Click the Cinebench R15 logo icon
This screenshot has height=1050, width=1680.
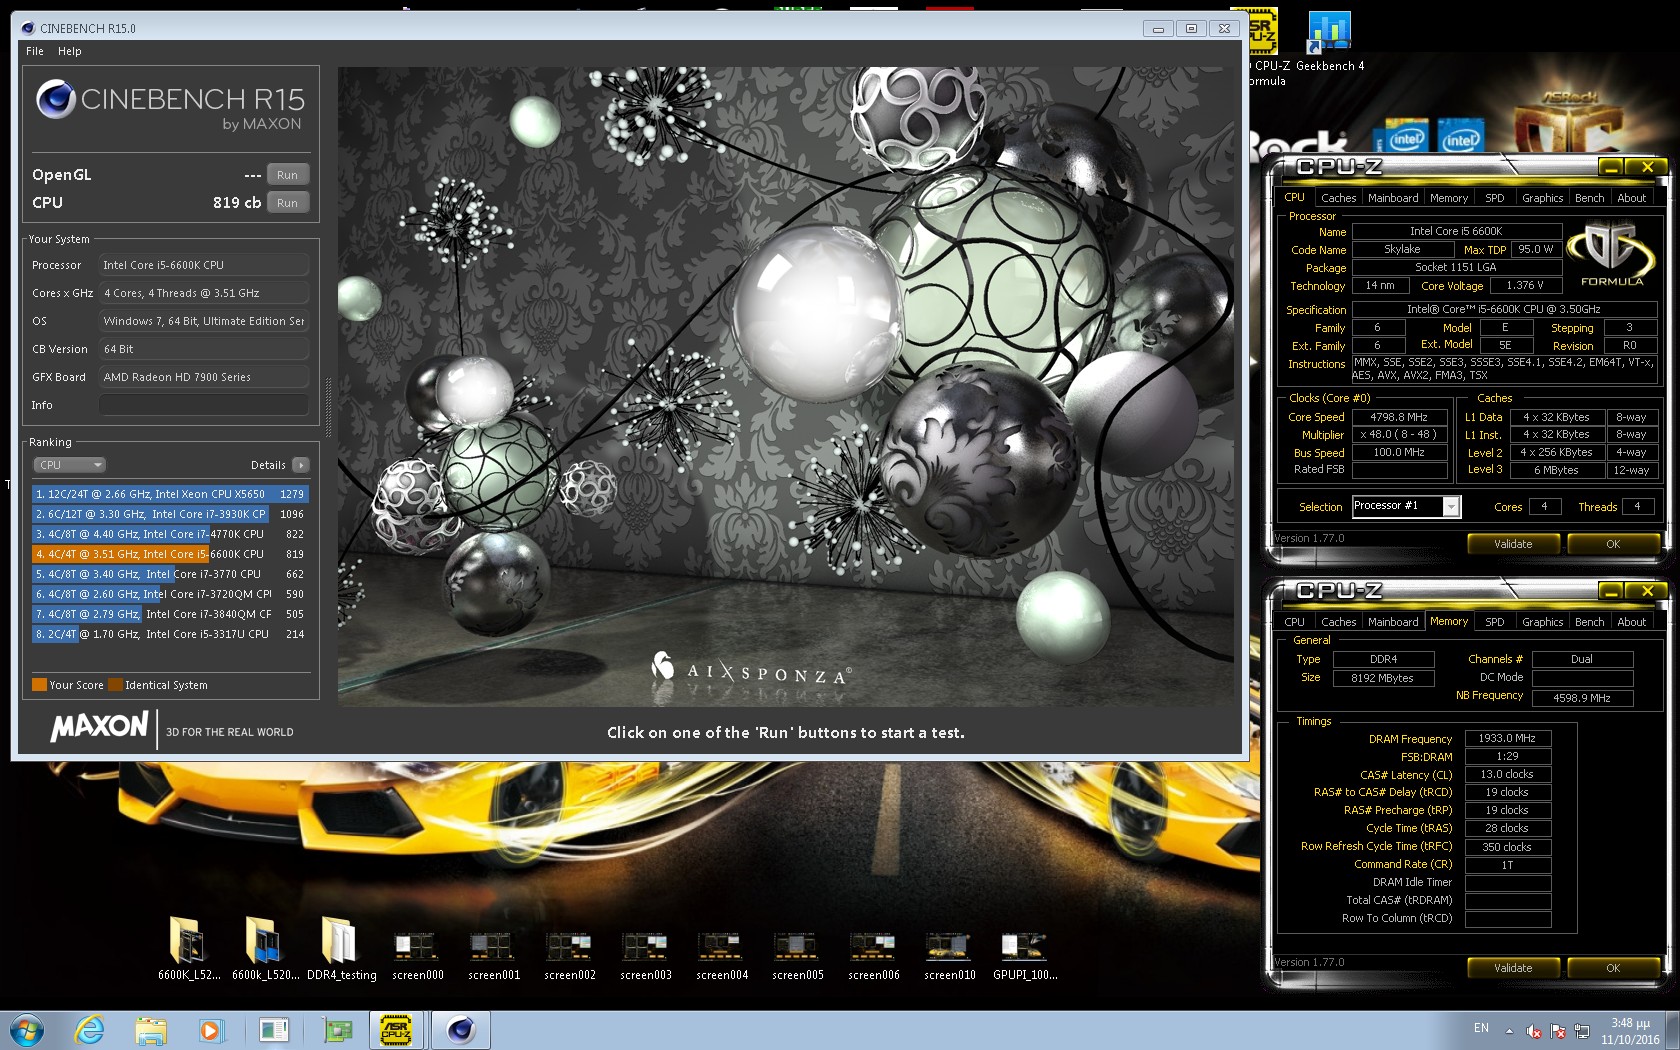click(56, 99)
